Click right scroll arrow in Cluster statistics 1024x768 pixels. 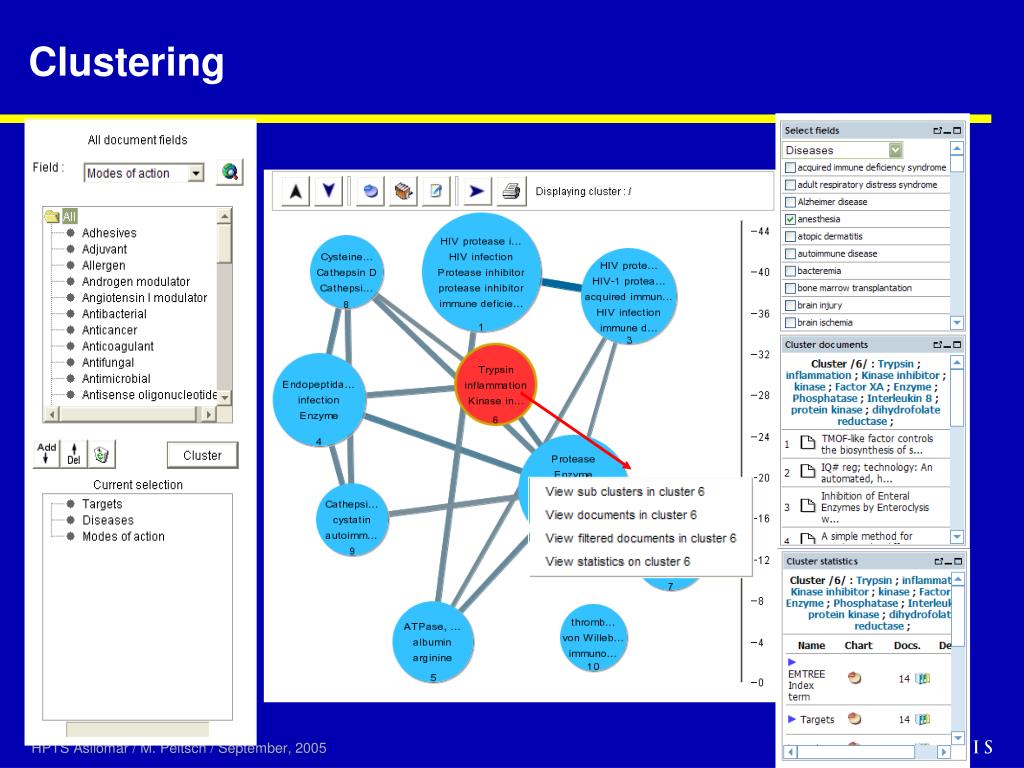(x=944, y=752)
